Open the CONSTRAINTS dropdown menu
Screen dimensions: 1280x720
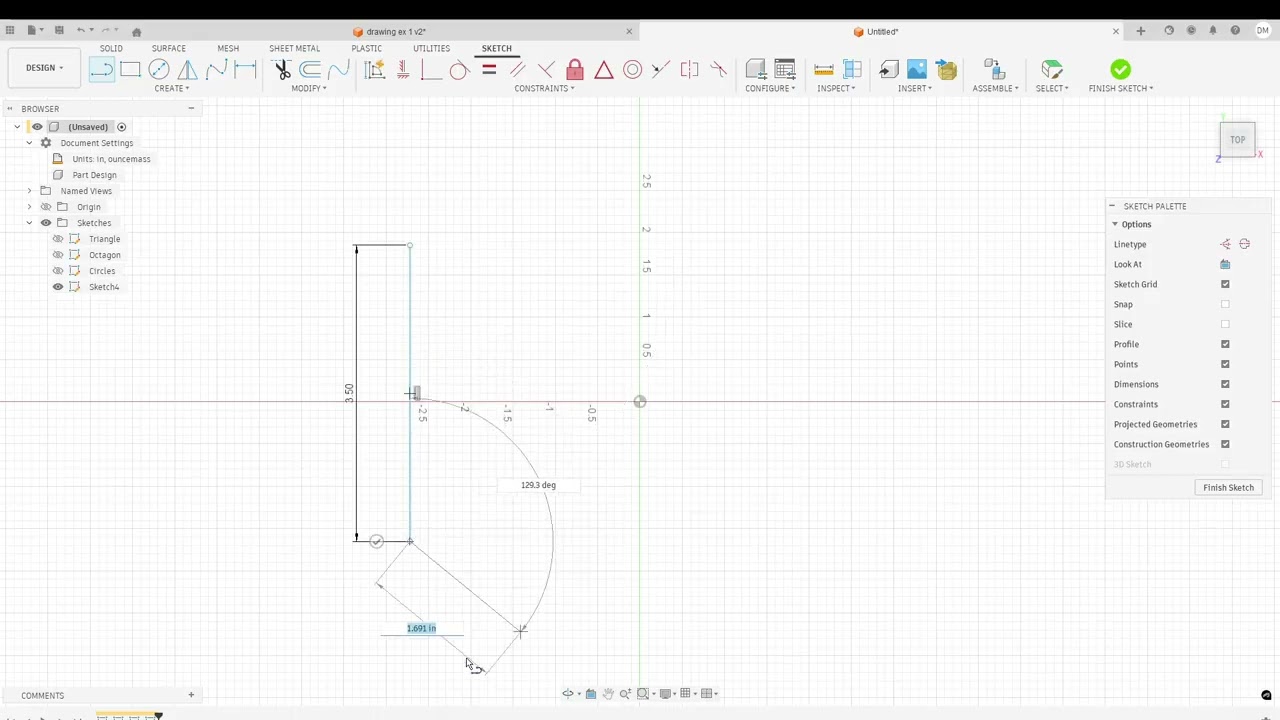coord(544,88)
